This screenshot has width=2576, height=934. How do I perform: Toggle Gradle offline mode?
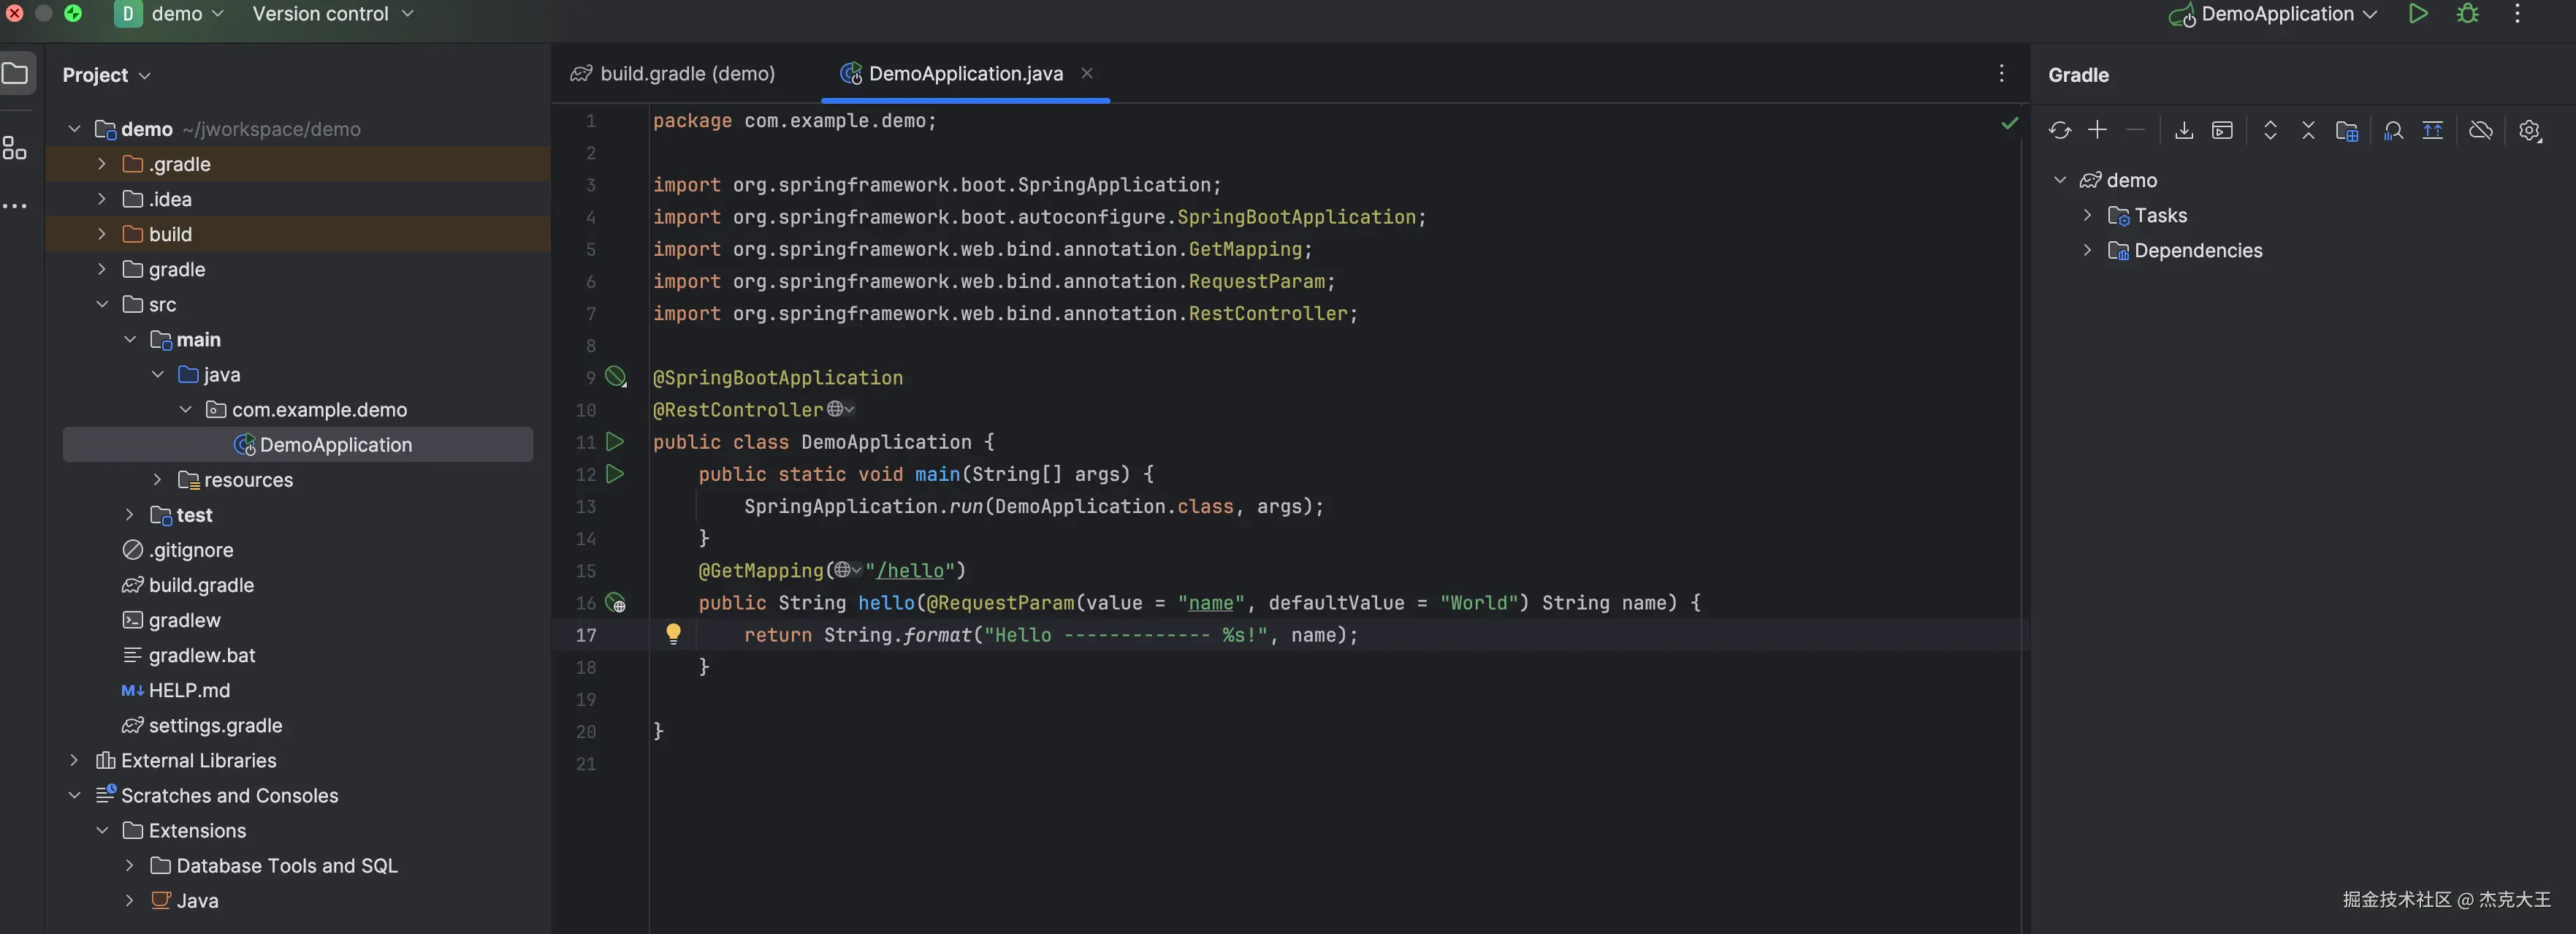point(2481,130)
